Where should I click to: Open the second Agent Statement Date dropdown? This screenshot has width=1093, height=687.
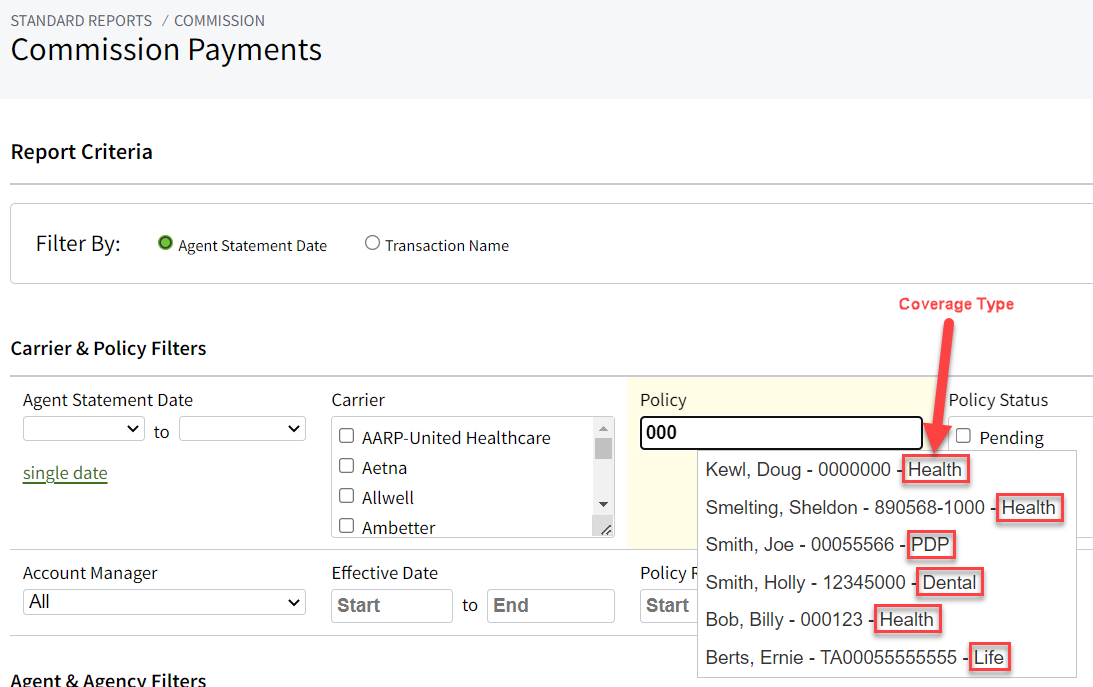(242, 428)
